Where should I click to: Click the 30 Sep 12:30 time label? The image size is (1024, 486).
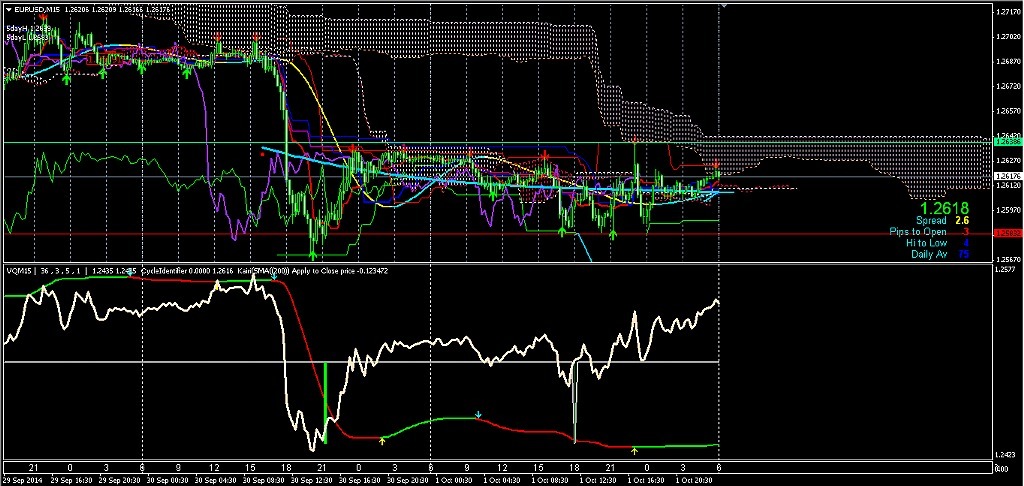click(x=310, y=479)
